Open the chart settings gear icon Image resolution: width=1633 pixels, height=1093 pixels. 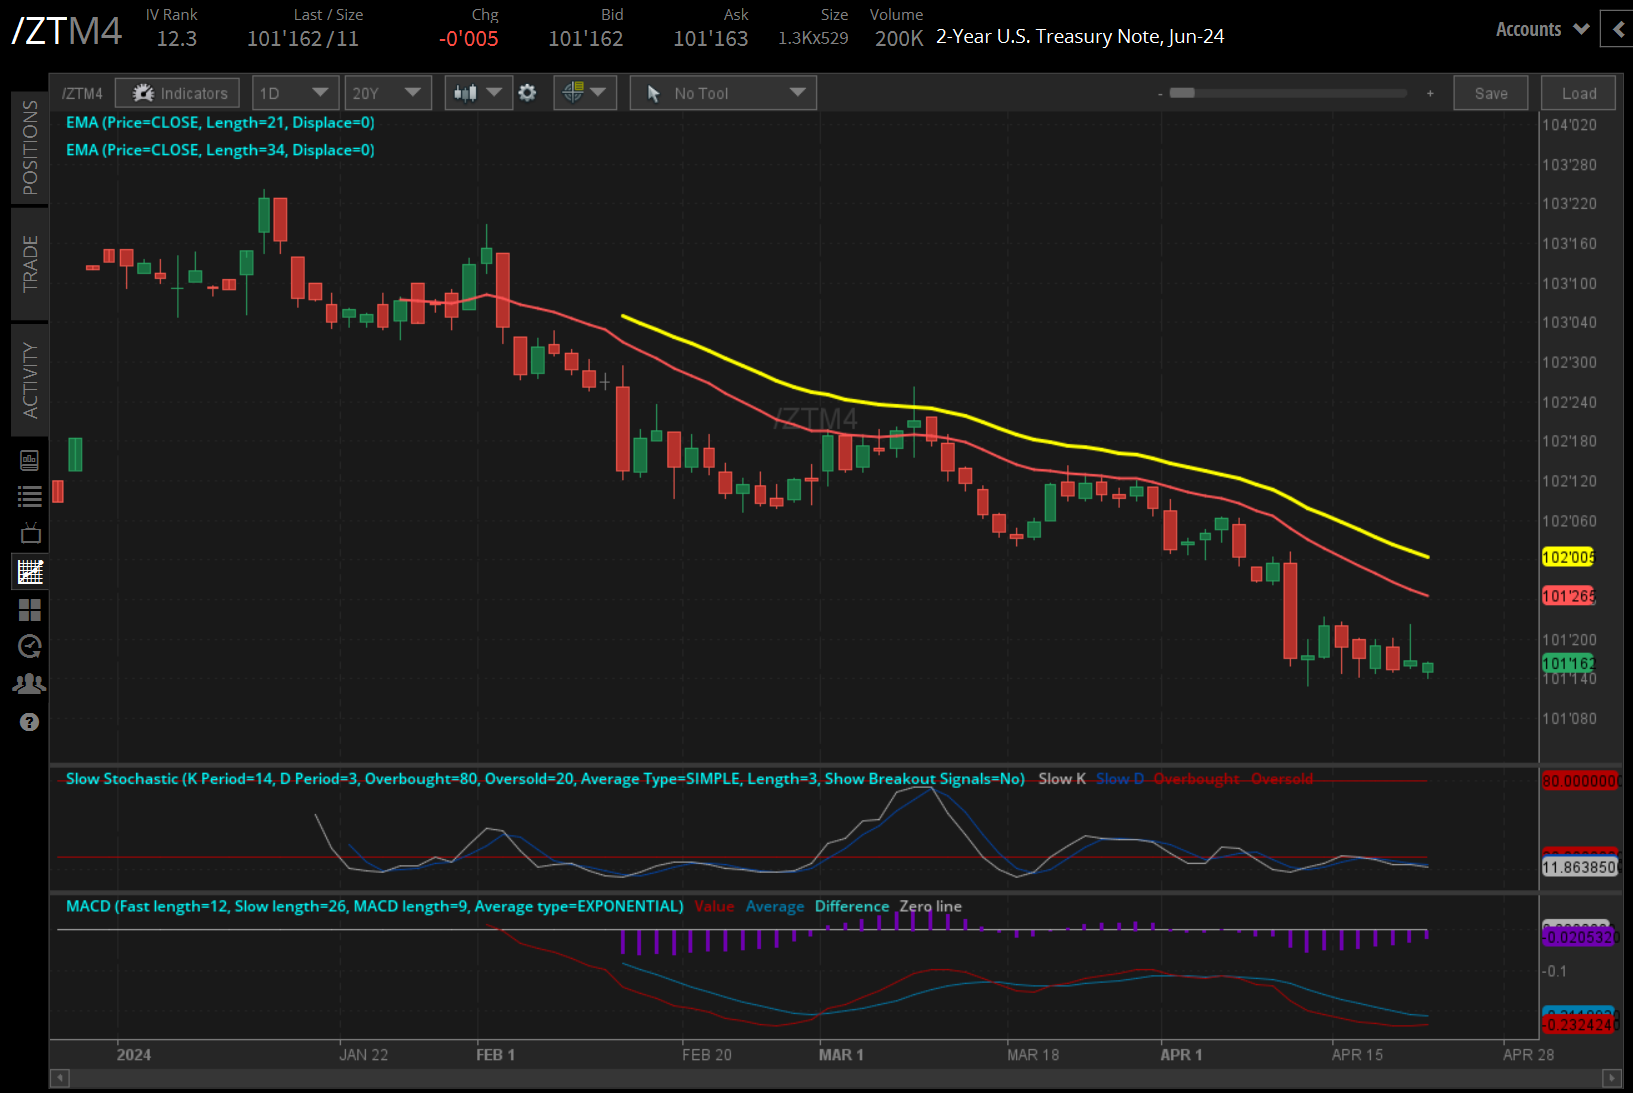pos(527,93)
